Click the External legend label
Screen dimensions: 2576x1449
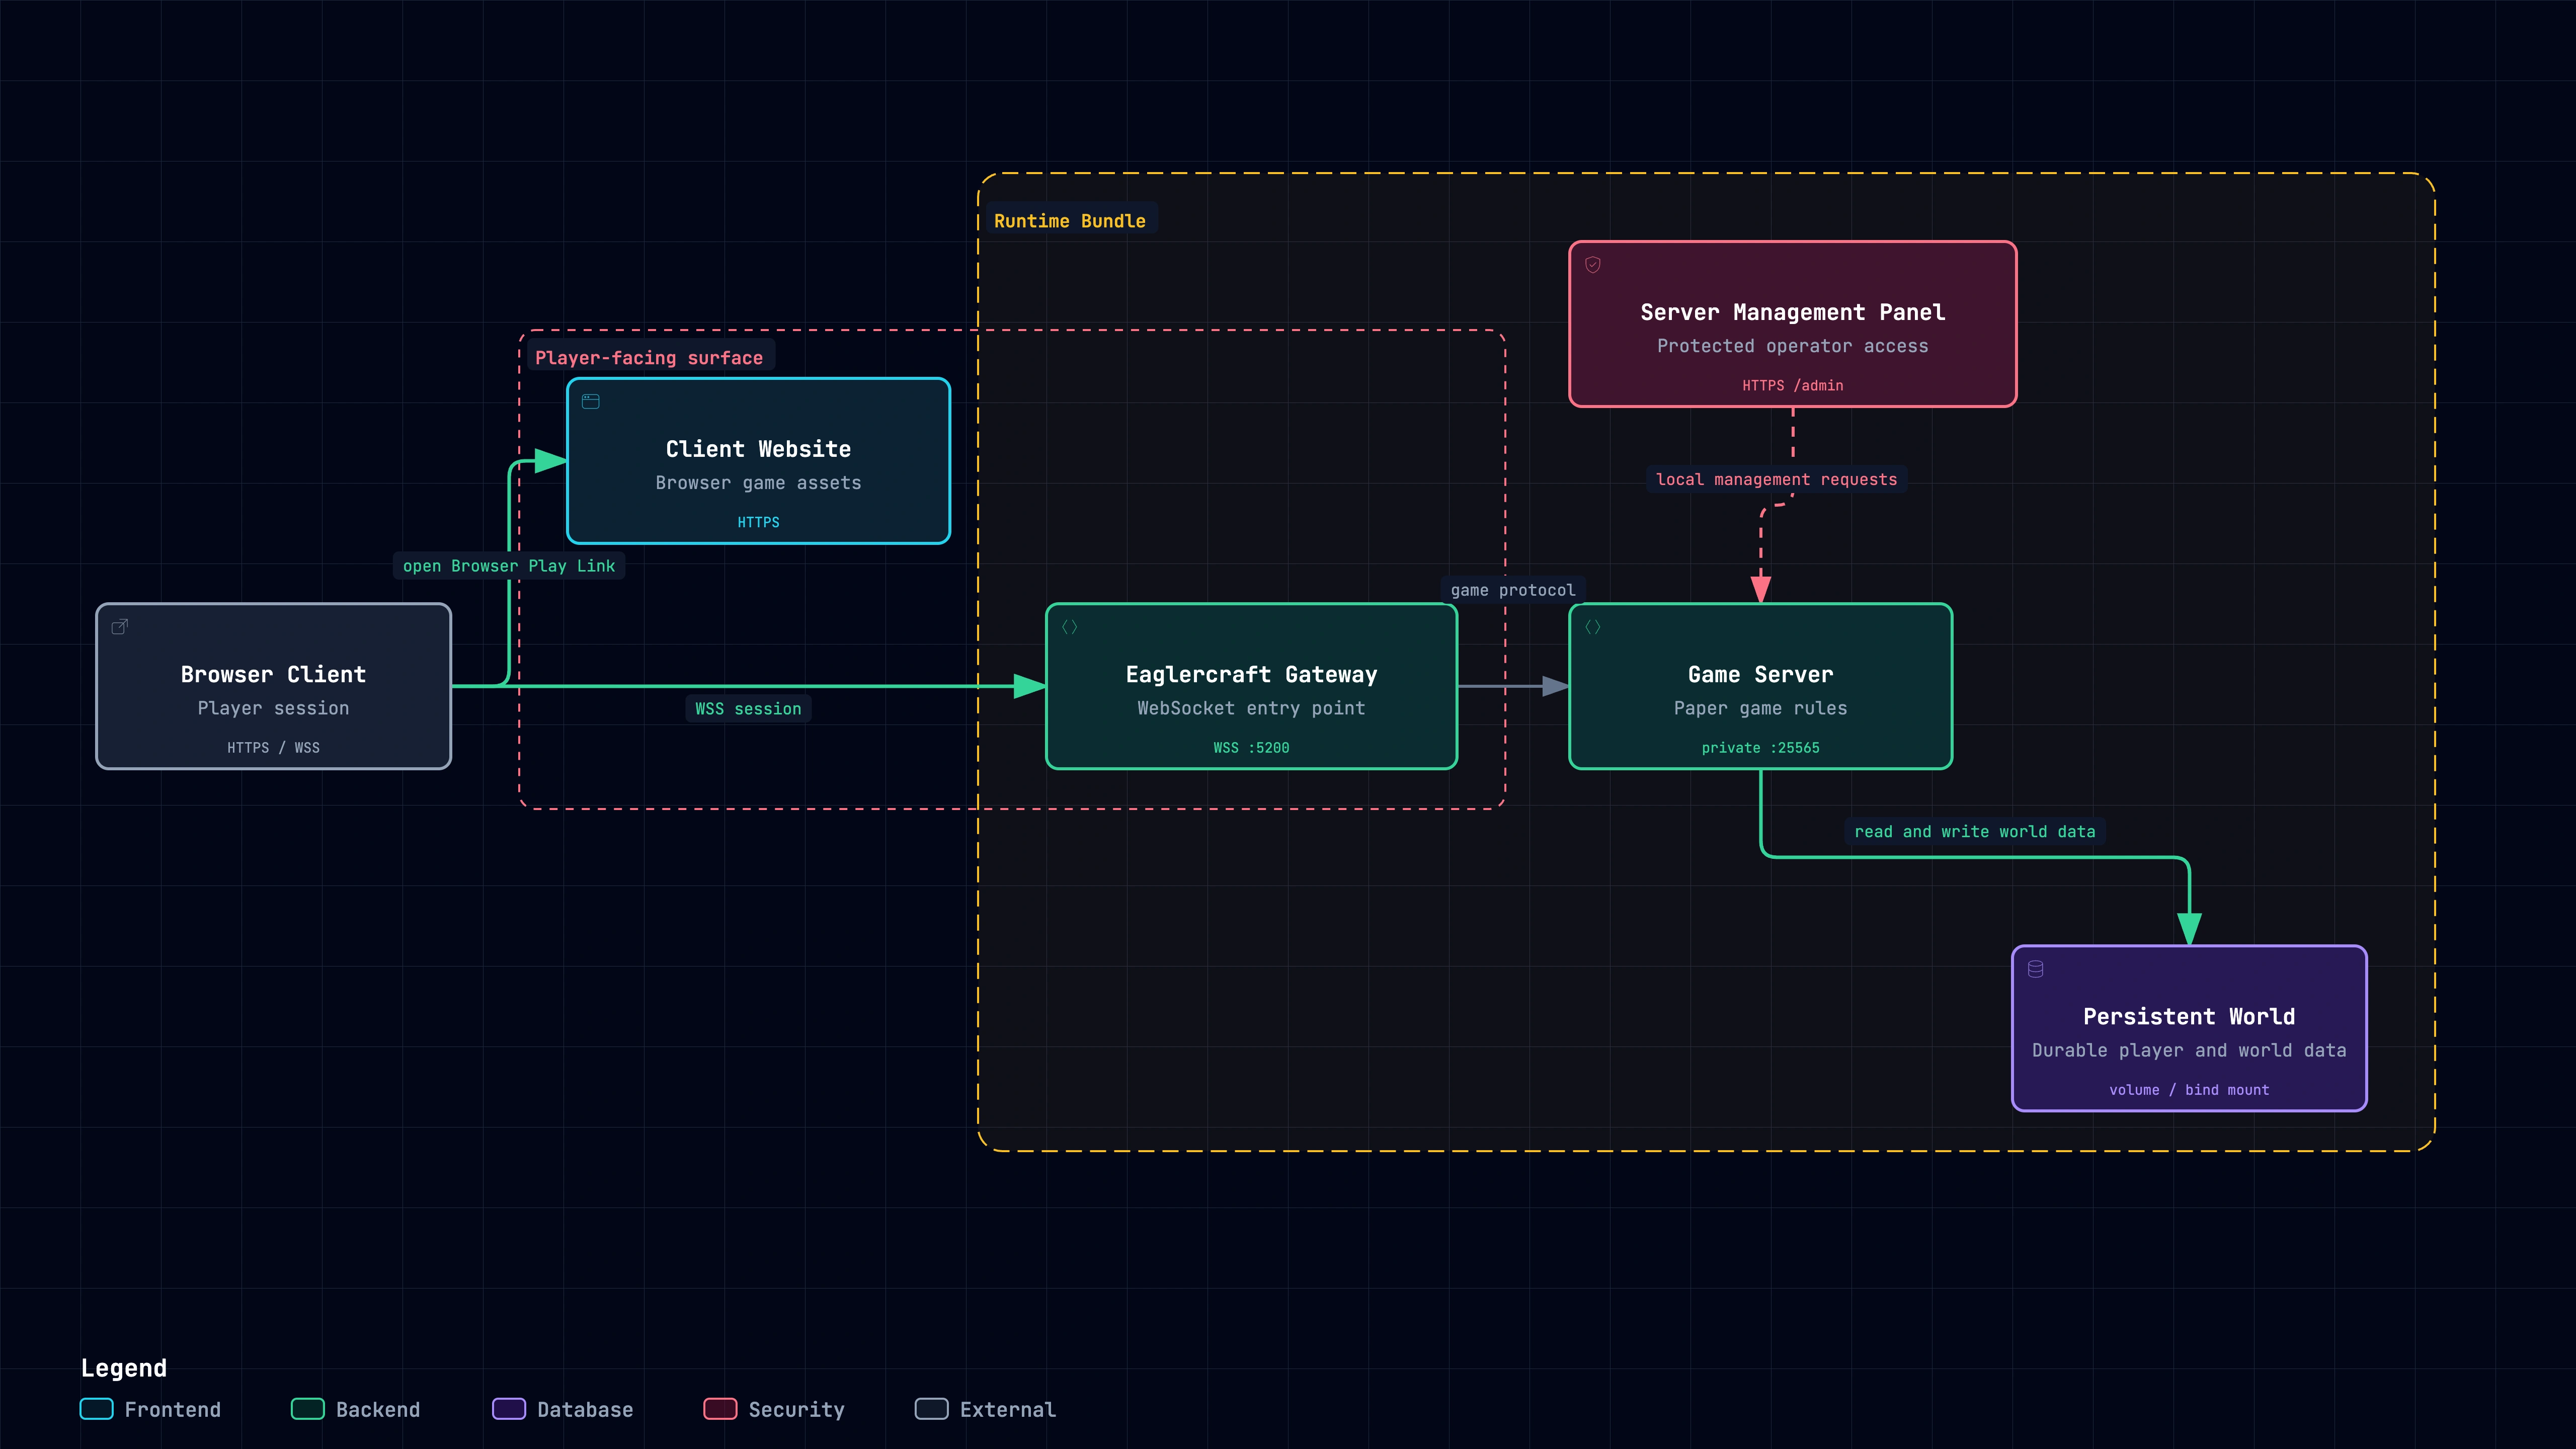(1008, 1409)
